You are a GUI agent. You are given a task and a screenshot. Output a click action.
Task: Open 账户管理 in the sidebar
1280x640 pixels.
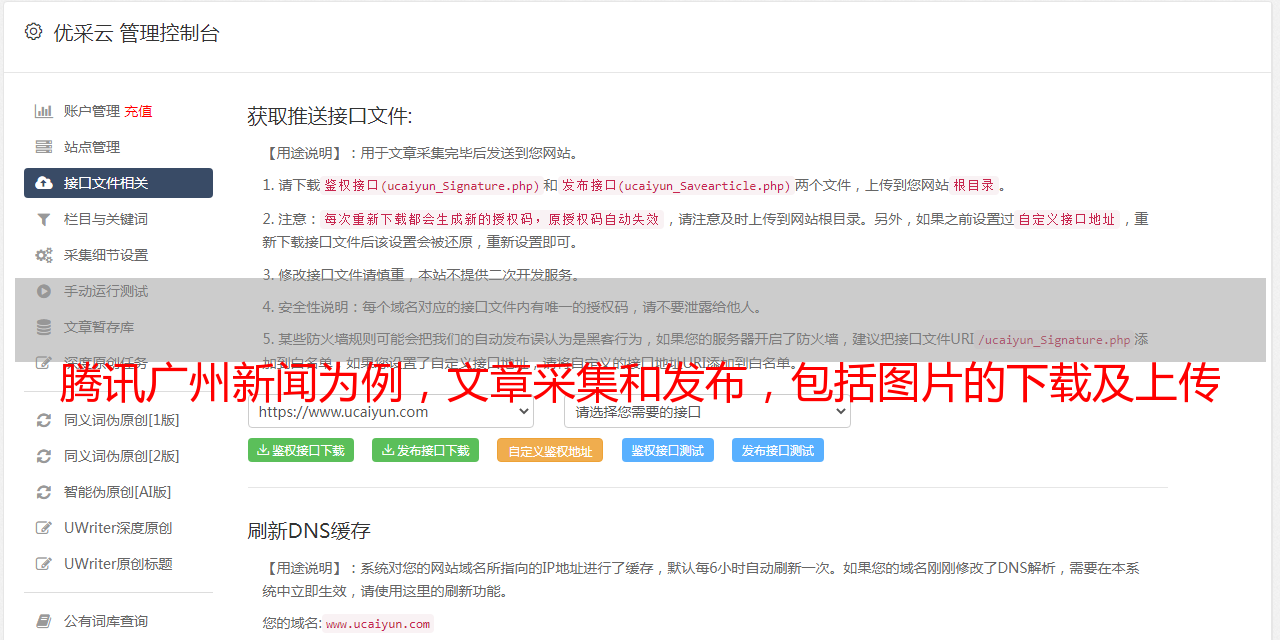point(92,111)
